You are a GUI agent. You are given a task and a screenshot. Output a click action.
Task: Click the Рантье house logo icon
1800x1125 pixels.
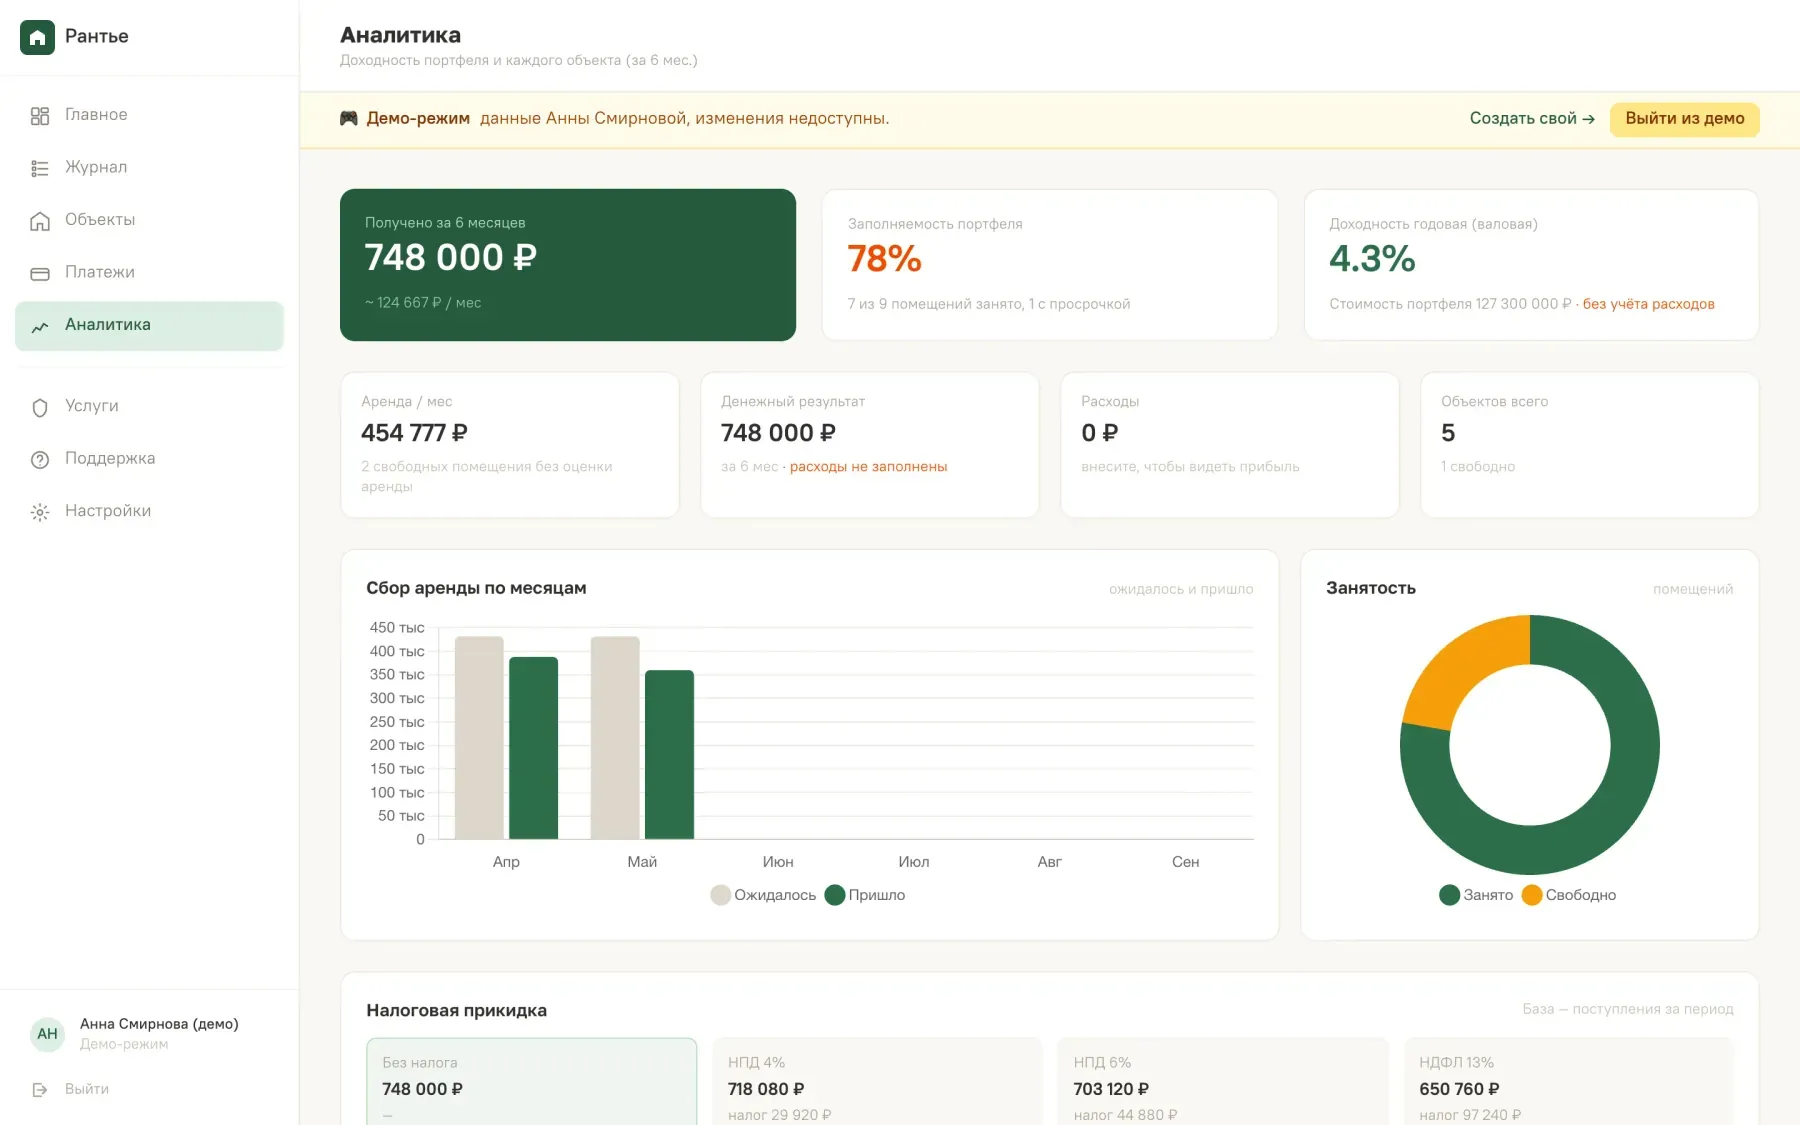tap(37, 37)
